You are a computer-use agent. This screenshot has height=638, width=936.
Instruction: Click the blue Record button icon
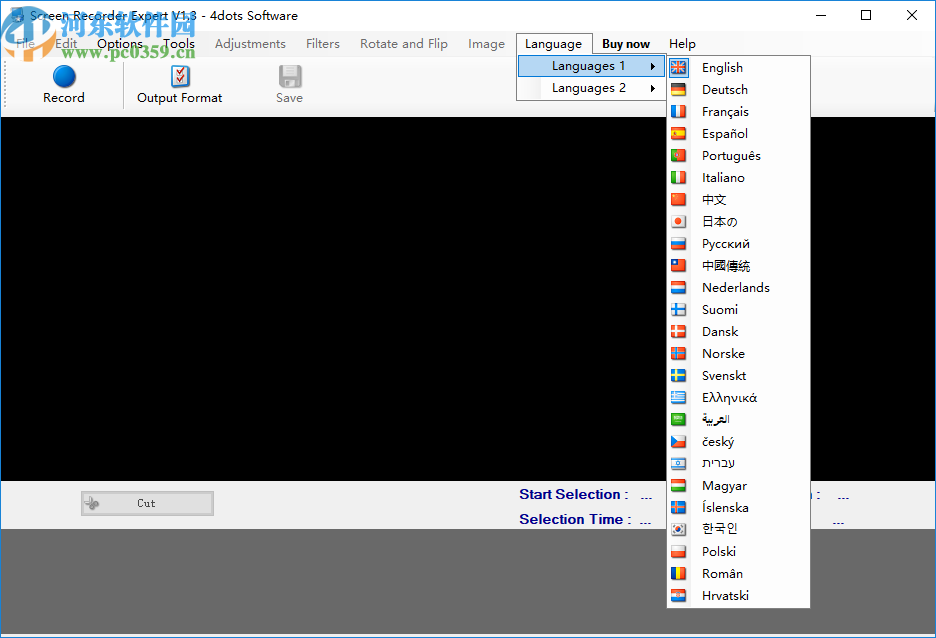[x=64, y=76]
